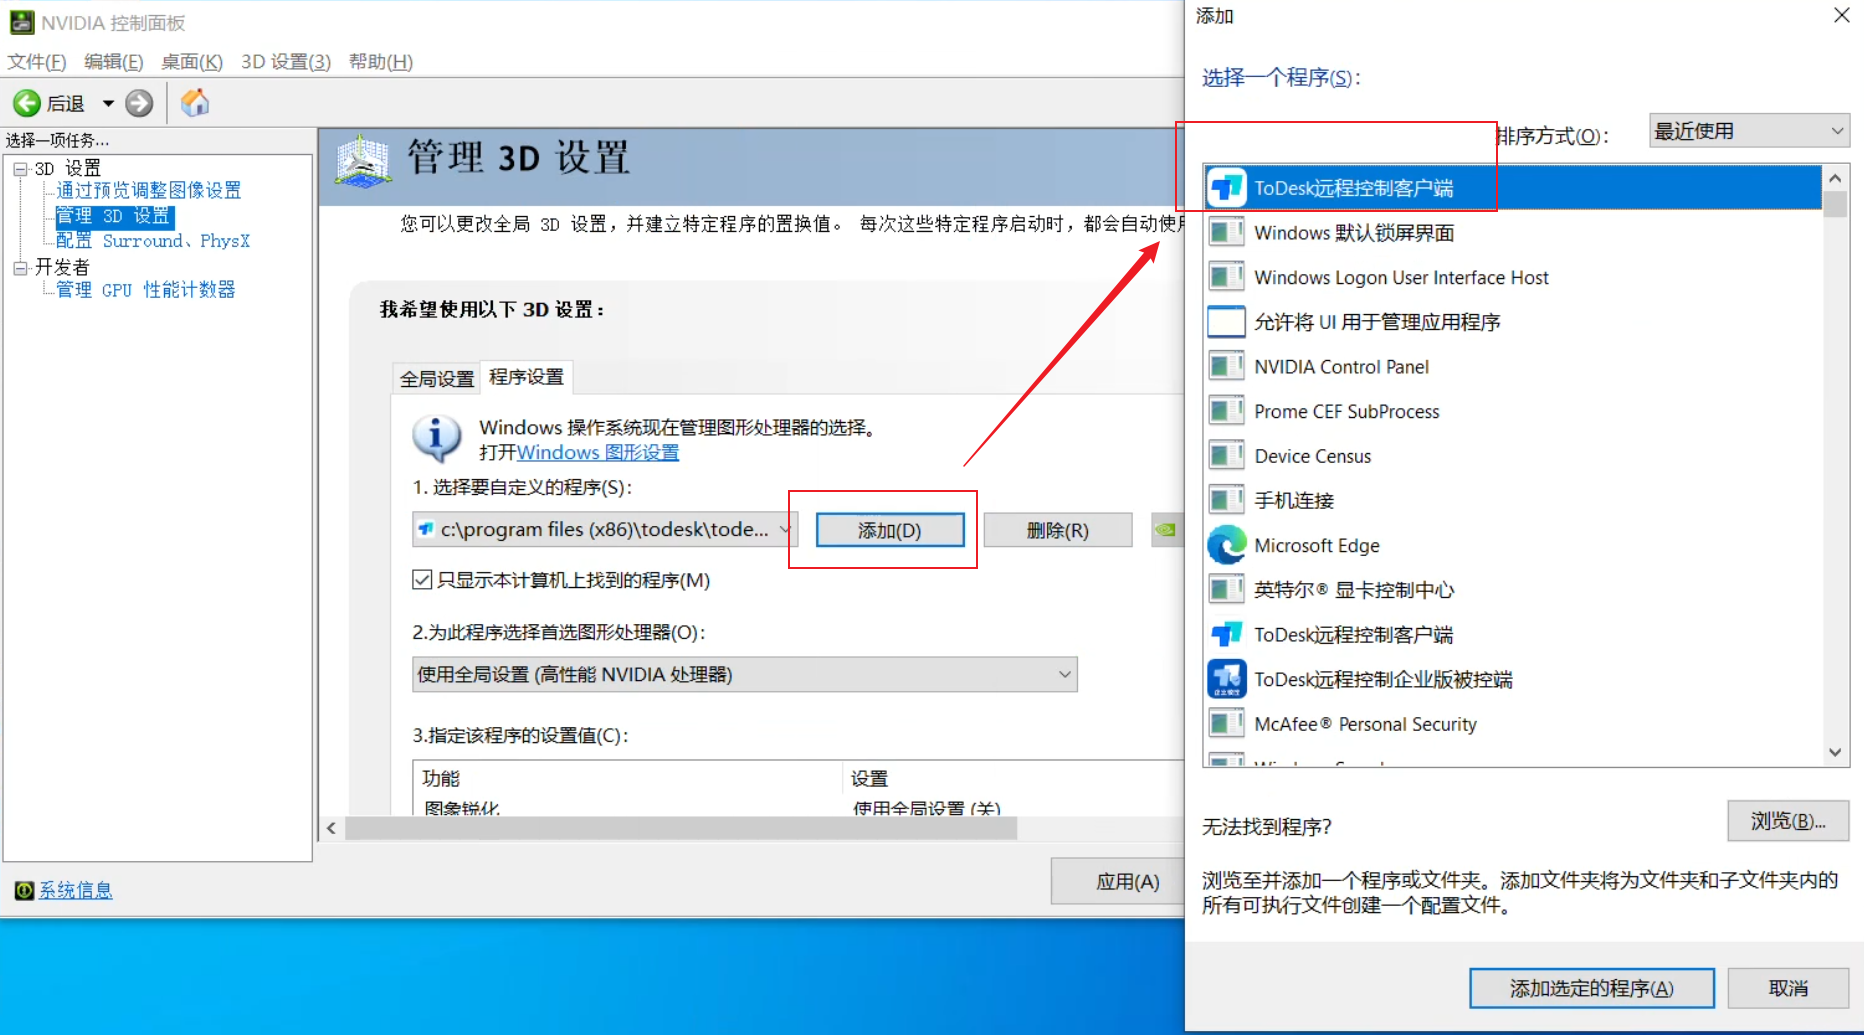The height and width of the screenshot is (1035, 1864).
Task: Collapse the 开发者 tree node
Action: pyautogui.click(x=20, y=267)
